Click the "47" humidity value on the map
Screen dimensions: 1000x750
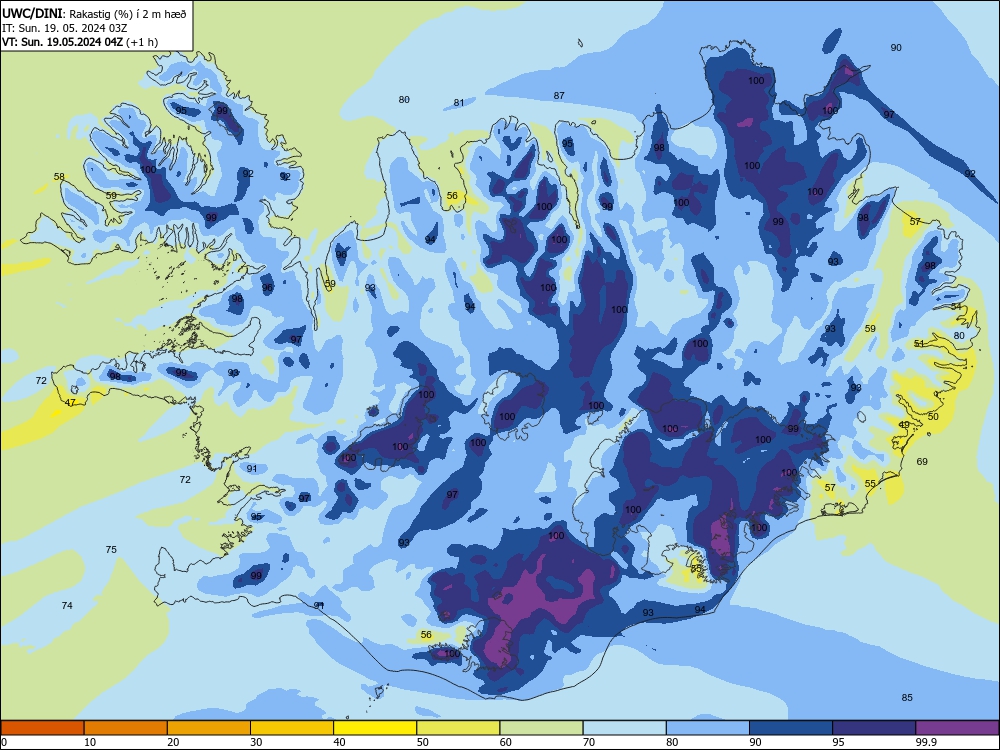tap(70, 402)
